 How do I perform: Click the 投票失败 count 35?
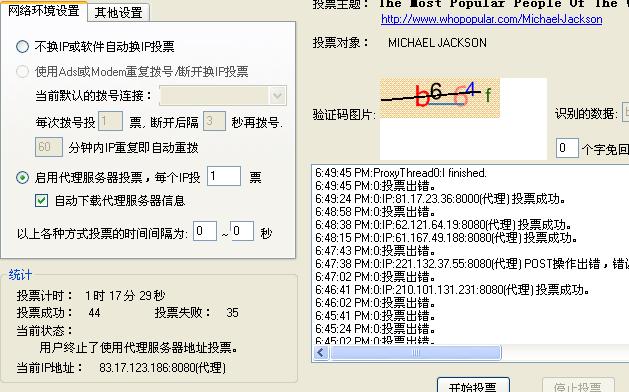[232, 313]
